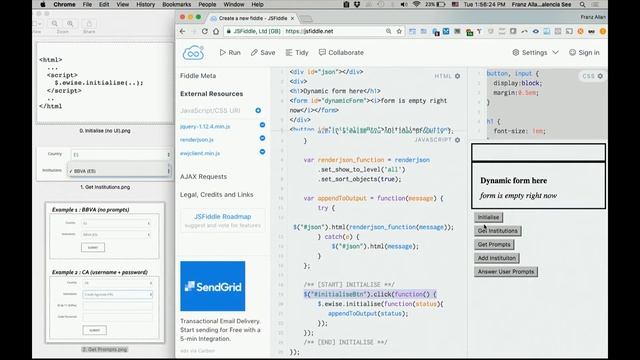Open CSS panel settings gear
Screen dimensions: 640x360
tap(600, 76)
